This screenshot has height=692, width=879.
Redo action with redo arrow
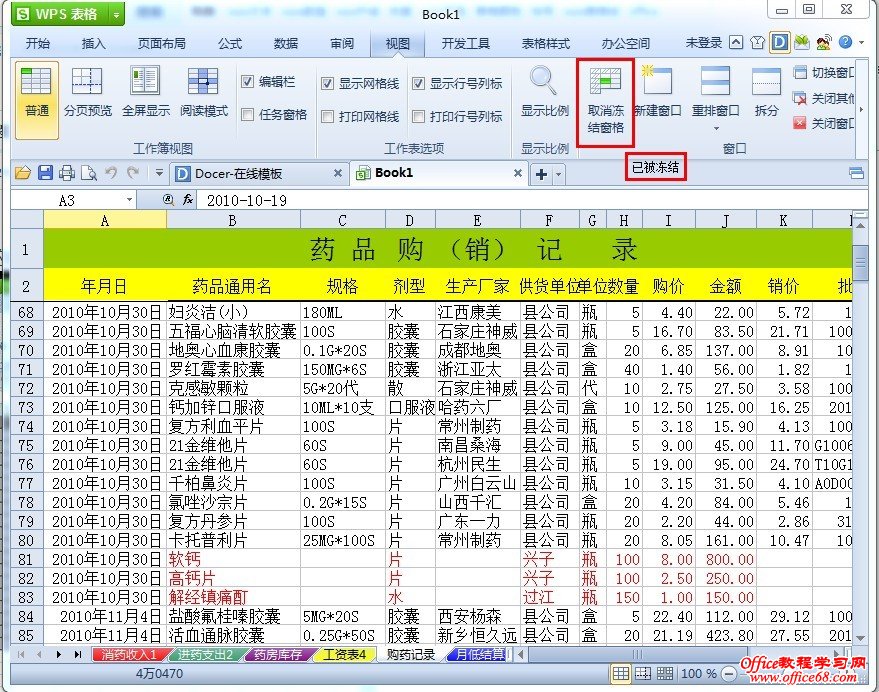click(x=133, y=172)
